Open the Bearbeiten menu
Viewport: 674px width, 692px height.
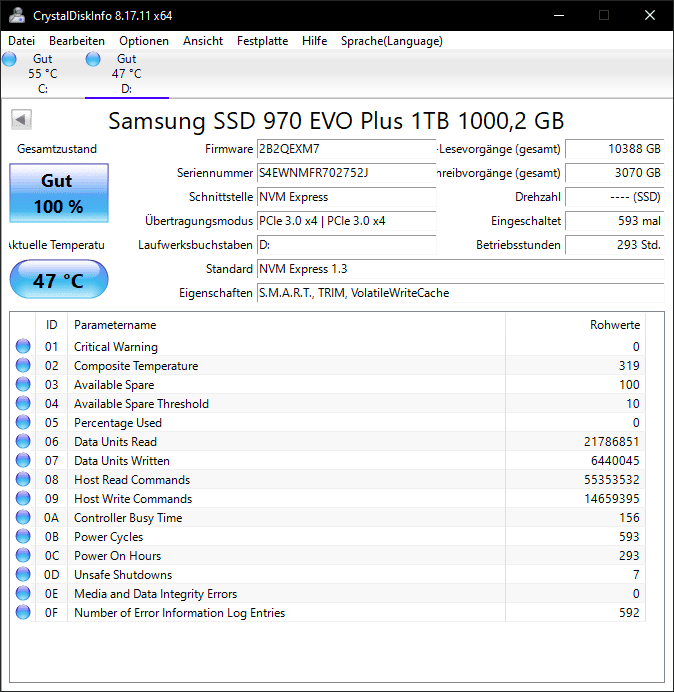point(77,41)
